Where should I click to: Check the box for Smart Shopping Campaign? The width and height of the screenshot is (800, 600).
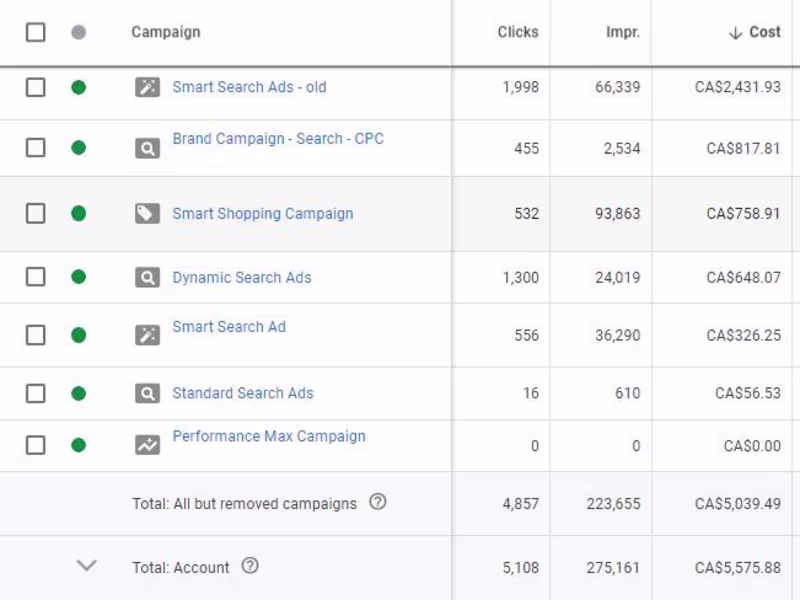point(35,213)
